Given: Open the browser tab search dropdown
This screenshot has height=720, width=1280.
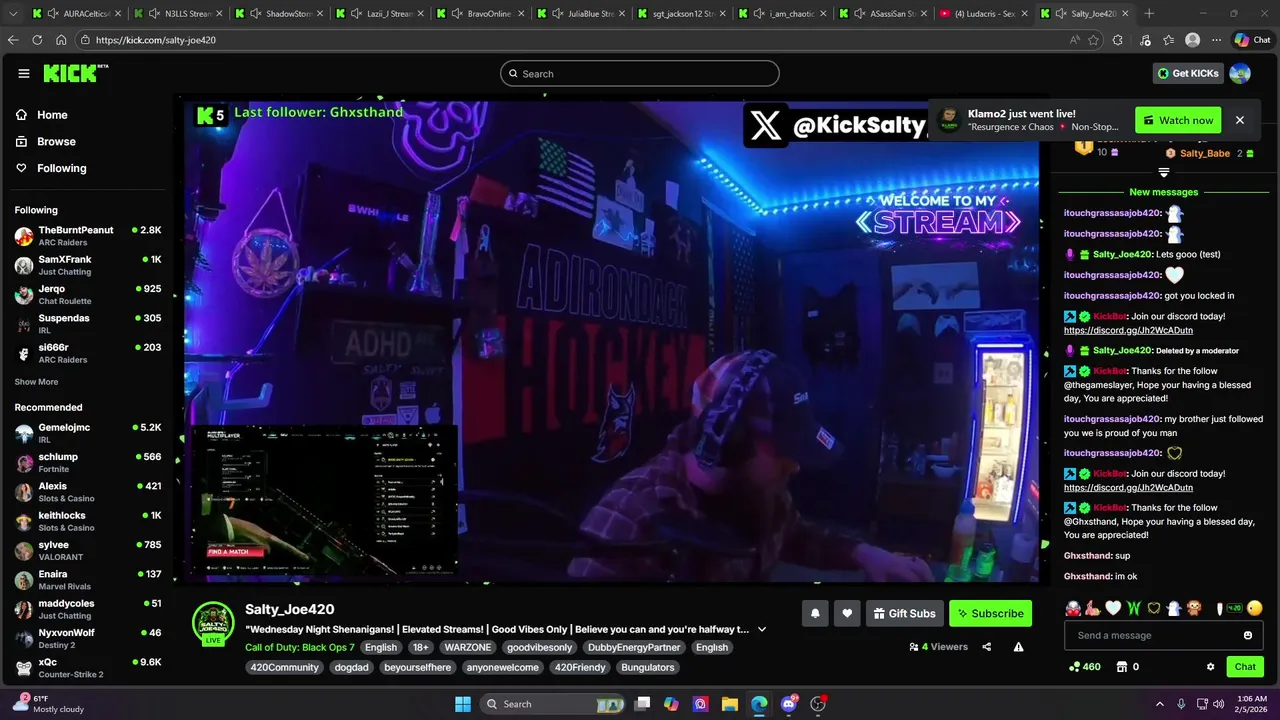Looking at the screenshot, I should (12, 13).
